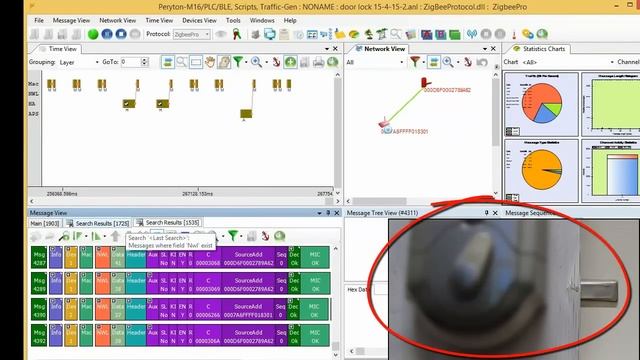Expand the Info block of message 4289
Image resolution: width=640 pixels, height=360 pixels.
point(56,283)
